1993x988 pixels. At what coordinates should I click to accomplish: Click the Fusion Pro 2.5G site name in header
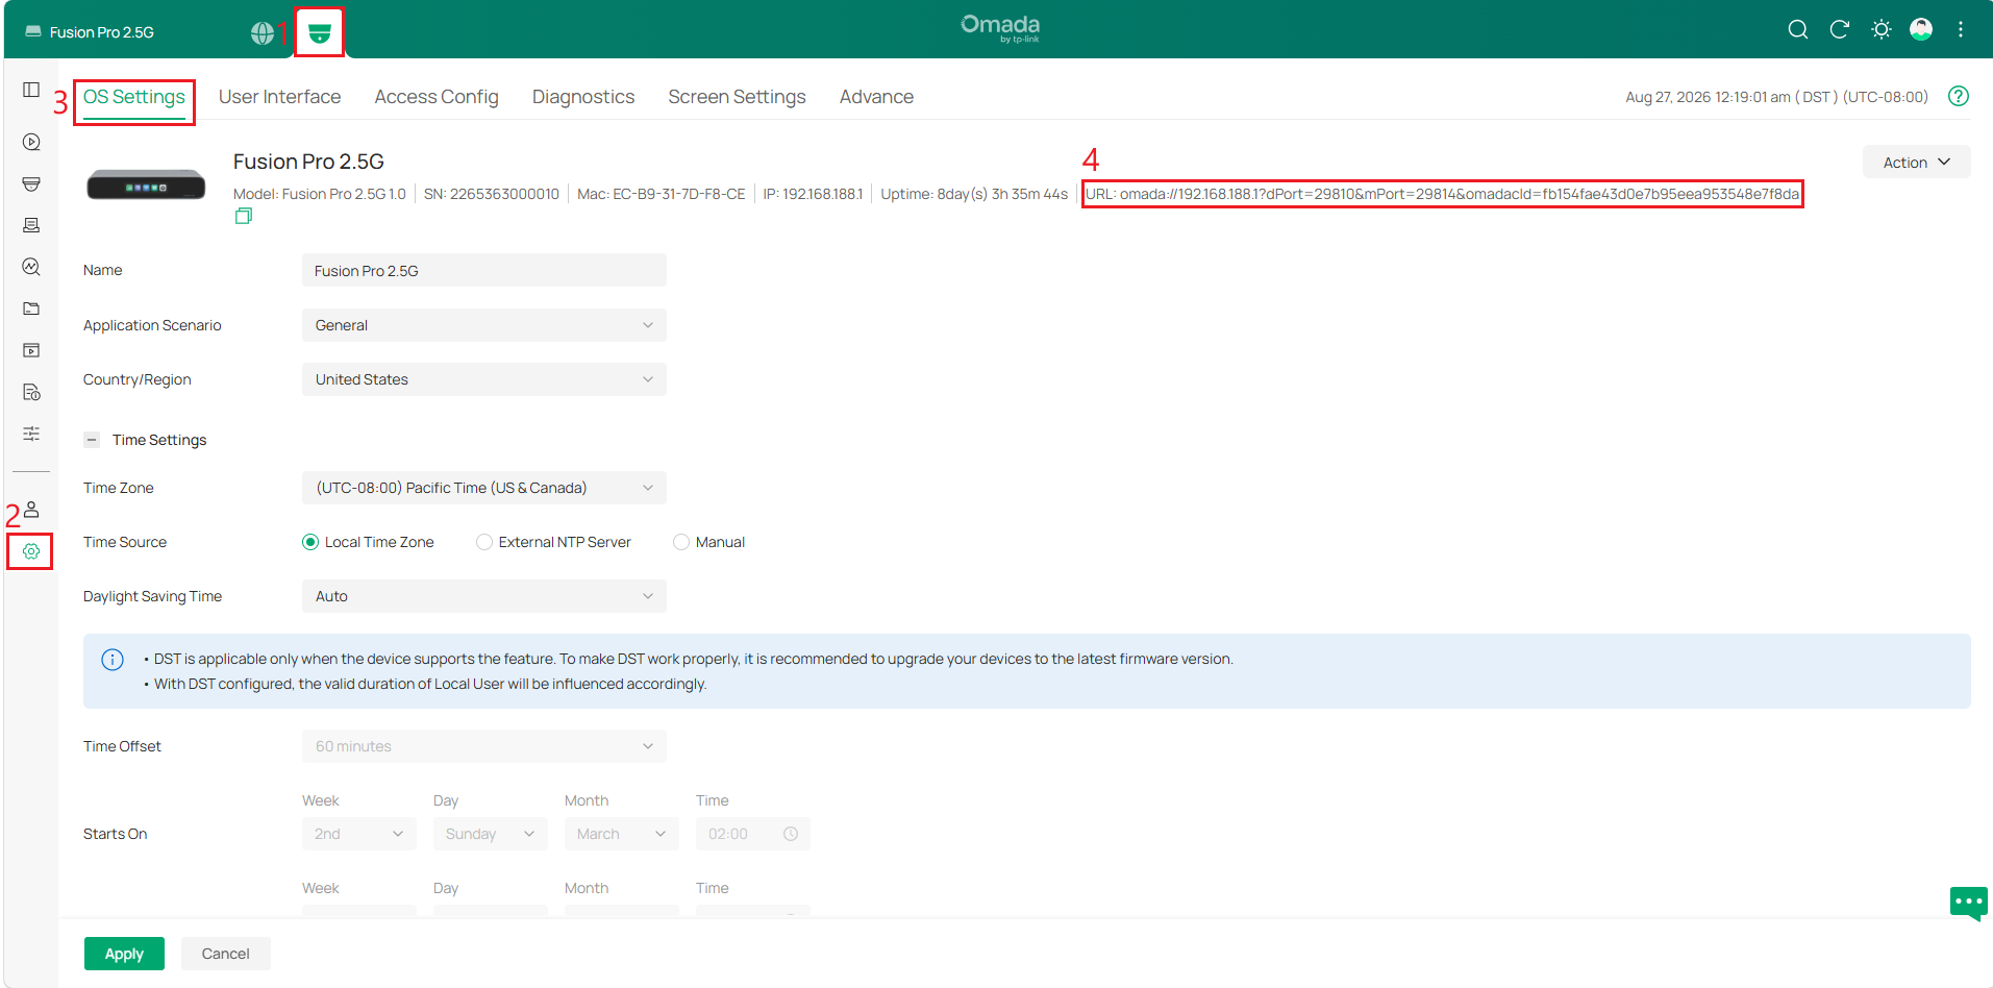click(101, 32)
